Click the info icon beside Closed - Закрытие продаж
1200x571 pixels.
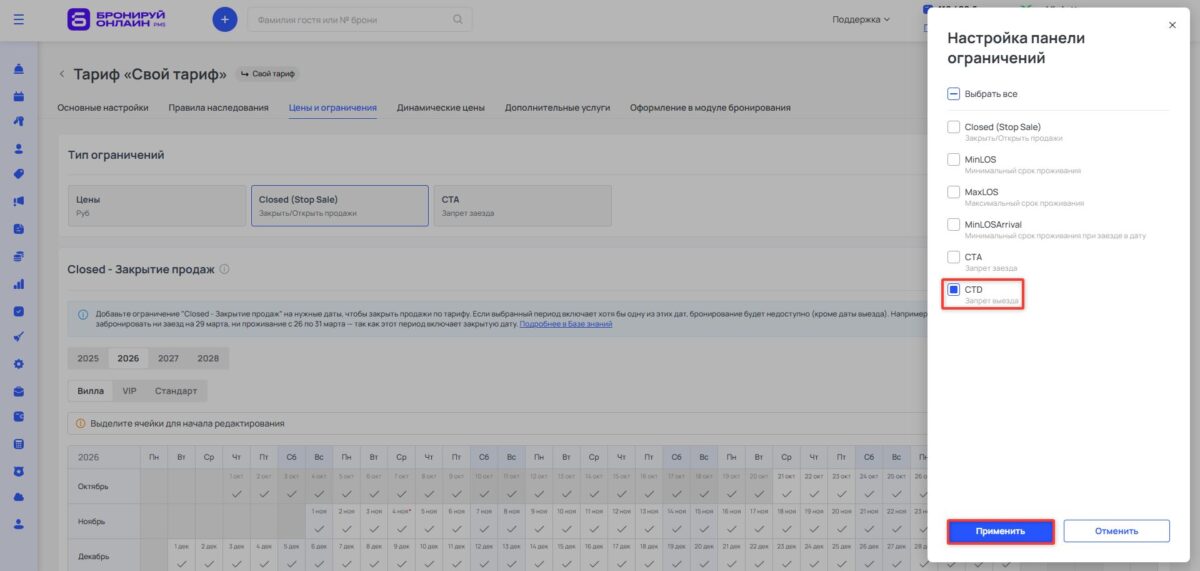click(224, 269)
